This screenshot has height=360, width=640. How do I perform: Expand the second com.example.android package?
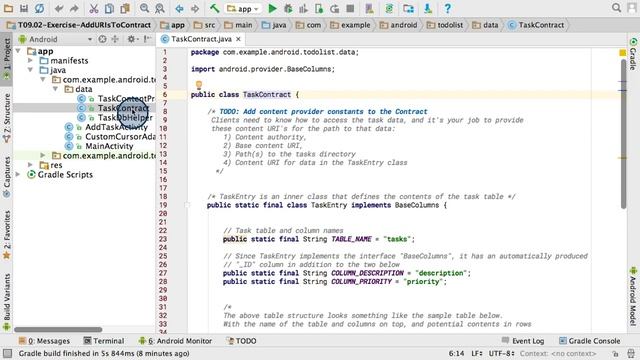click(43, 156)
